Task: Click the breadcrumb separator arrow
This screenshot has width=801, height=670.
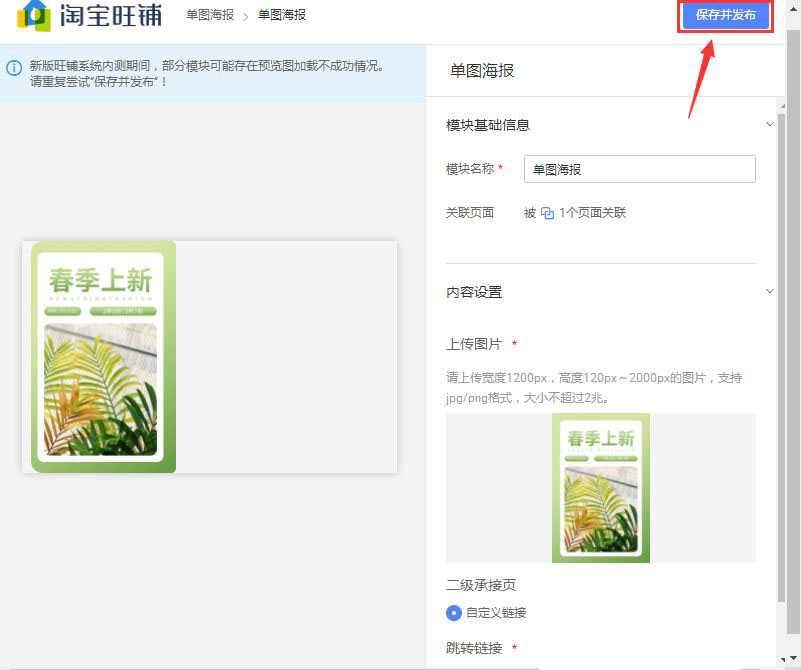Action: 249,16
